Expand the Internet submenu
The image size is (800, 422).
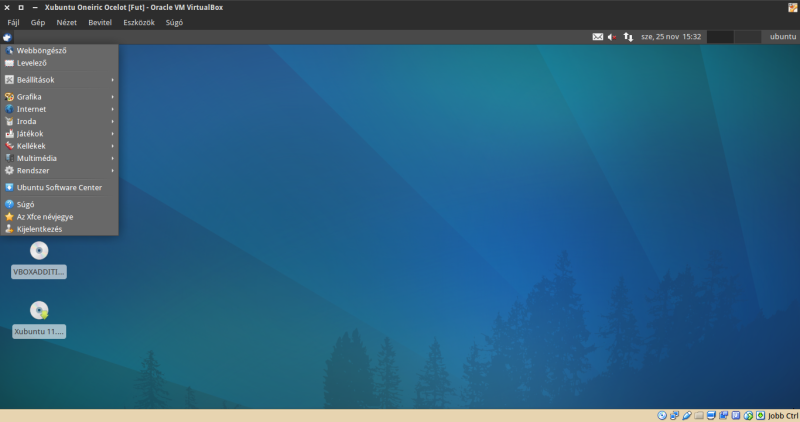(60, 109)
